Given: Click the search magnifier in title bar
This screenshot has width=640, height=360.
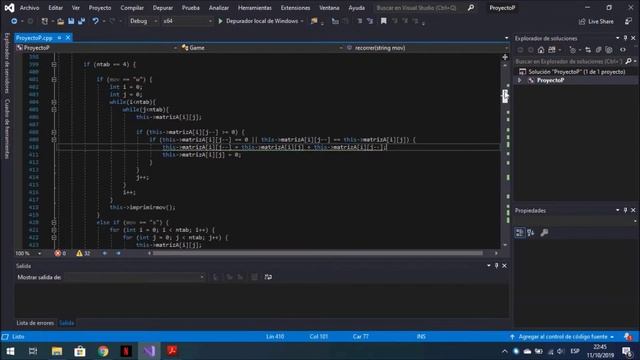Looking at the screenshot, I should click(471, 8).
